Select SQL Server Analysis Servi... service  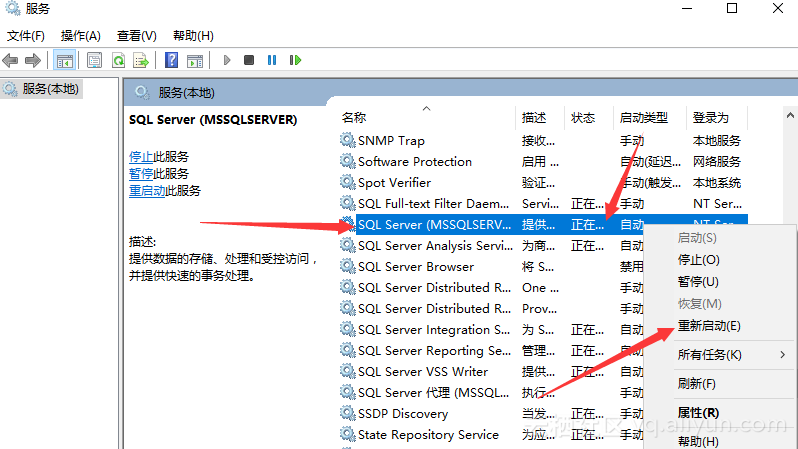pos(435,245)
